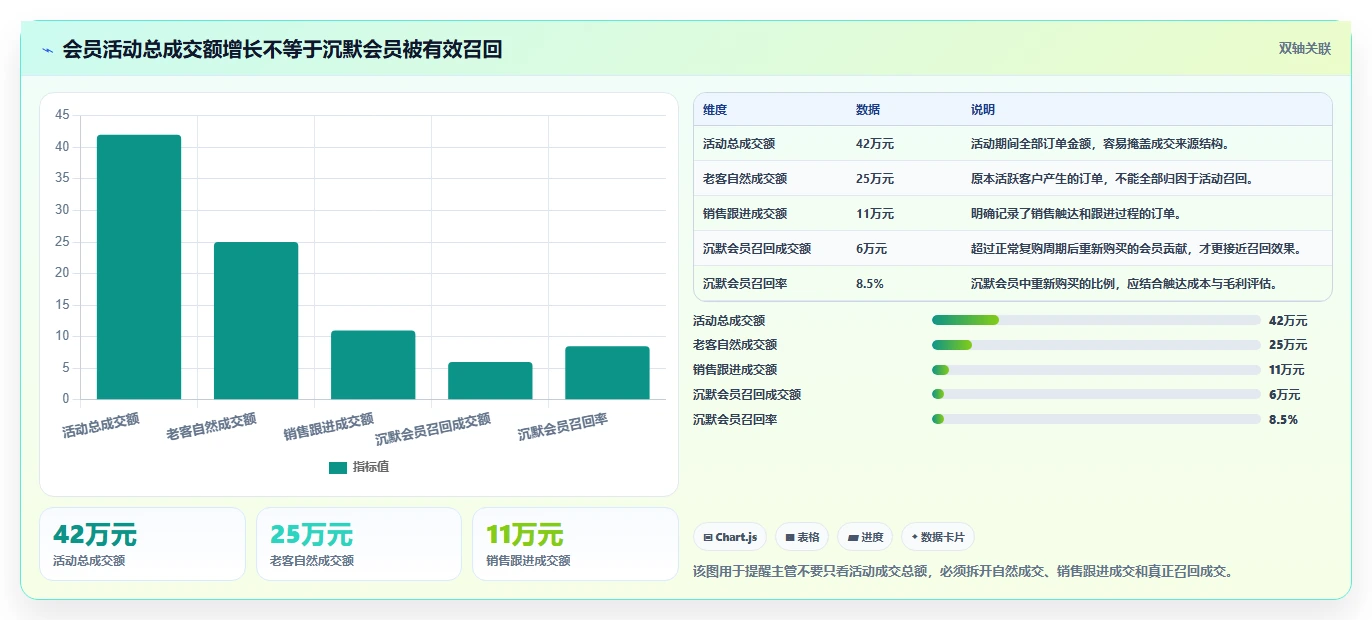
Task: Click the 沉默会员召回成交额 progress bar
Action: [x=1096, y=395]
